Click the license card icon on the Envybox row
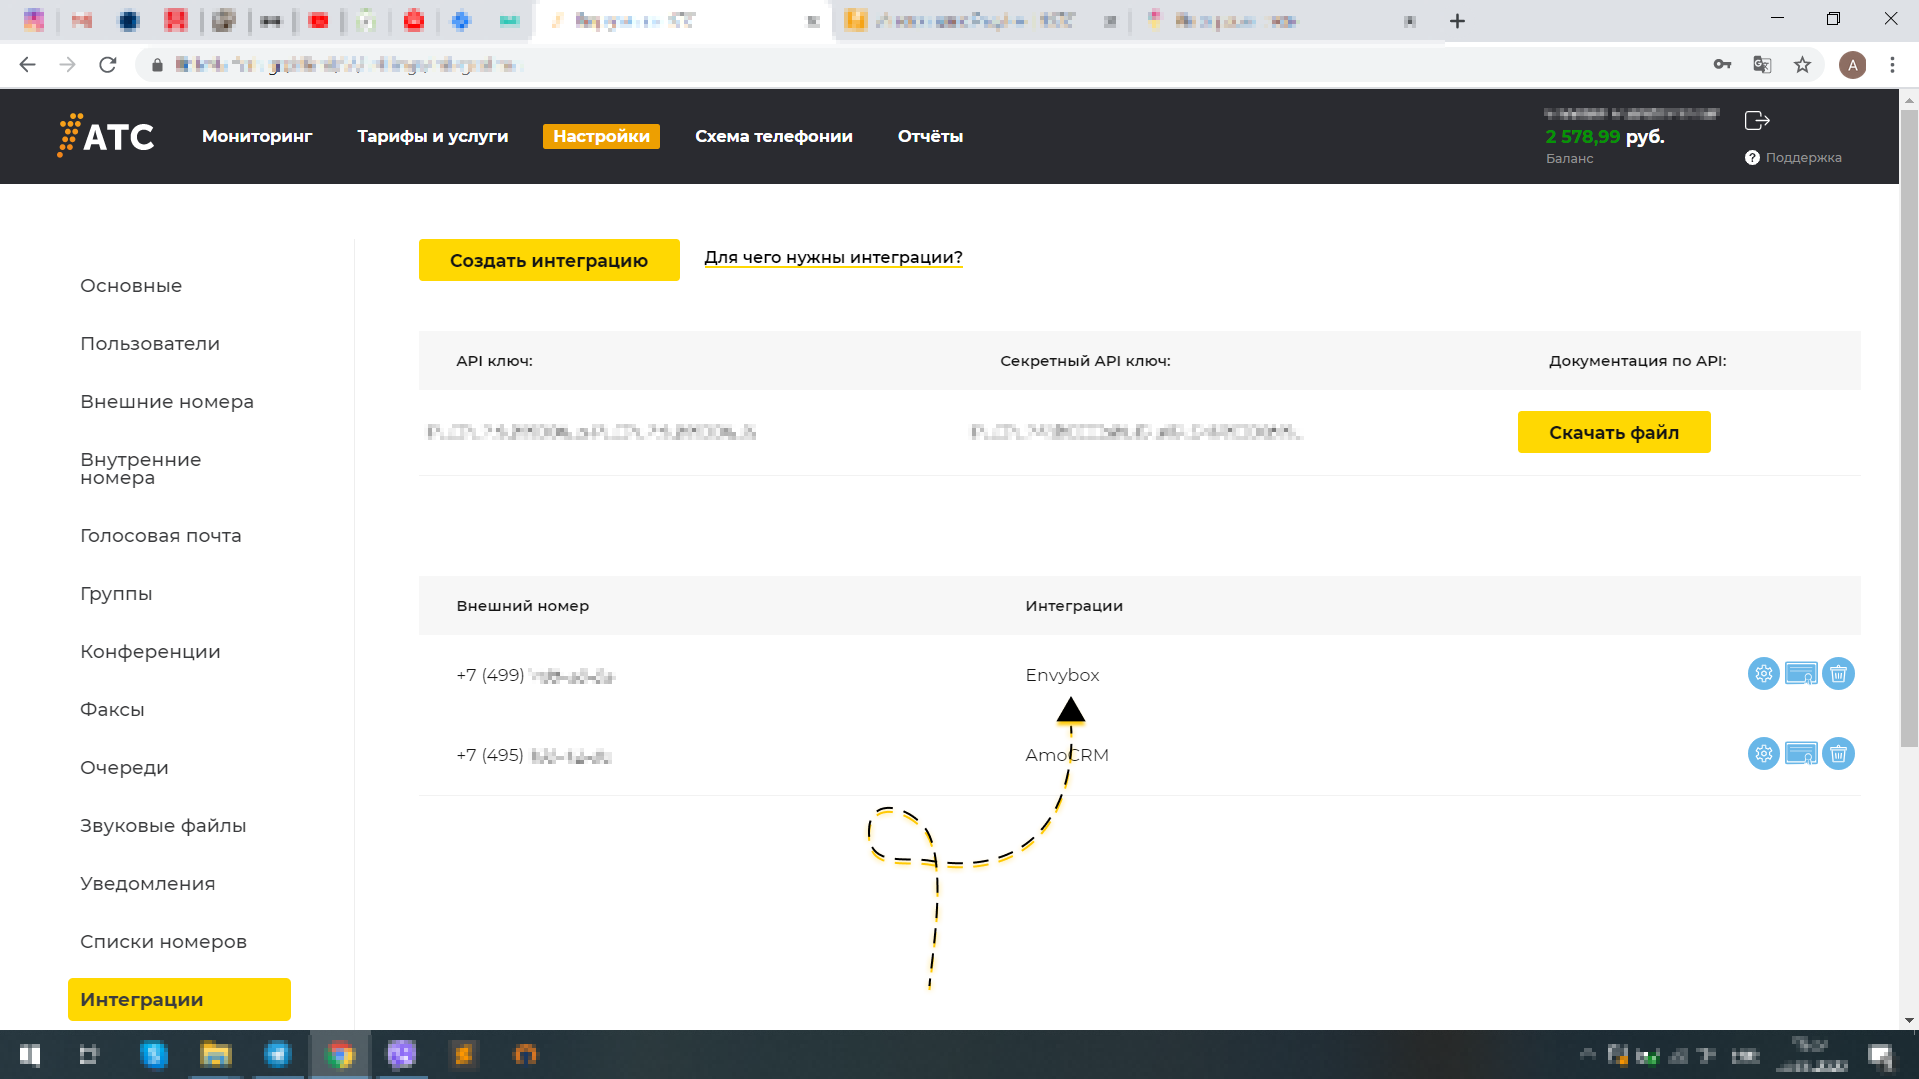 tap(1800, 674)
